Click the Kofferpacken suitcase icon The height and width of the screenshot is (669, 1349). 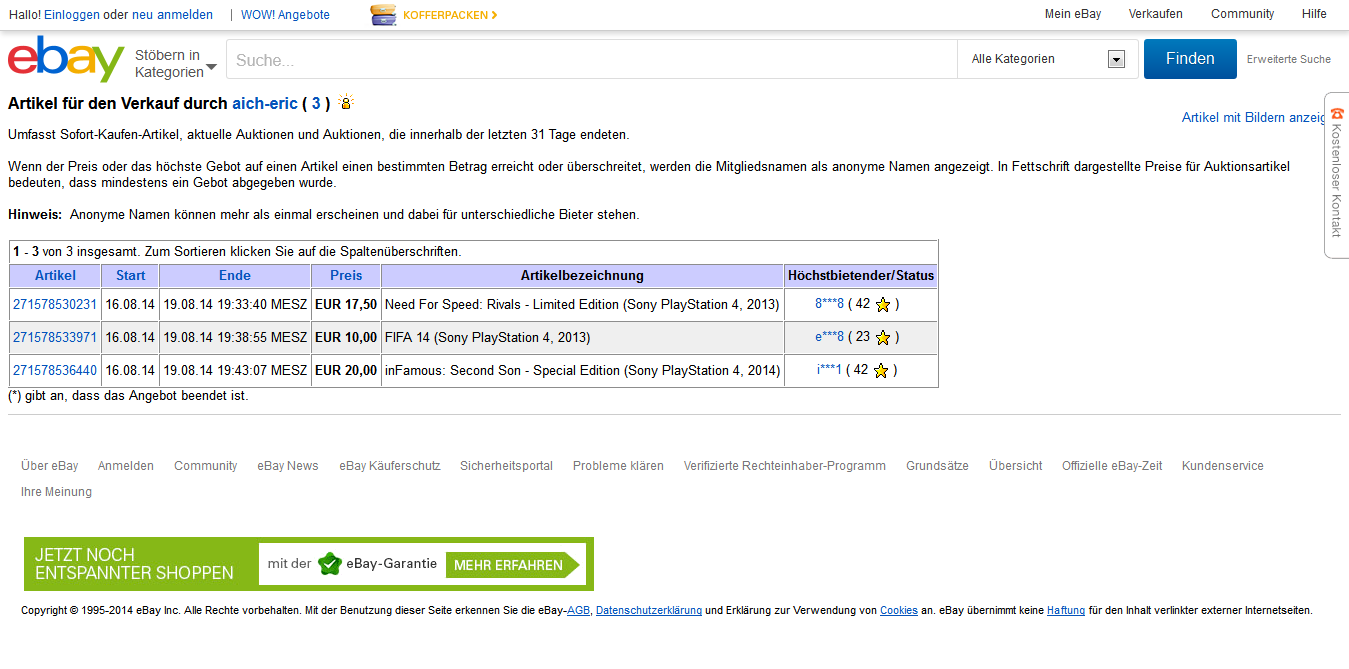click(x=383, y=15)
